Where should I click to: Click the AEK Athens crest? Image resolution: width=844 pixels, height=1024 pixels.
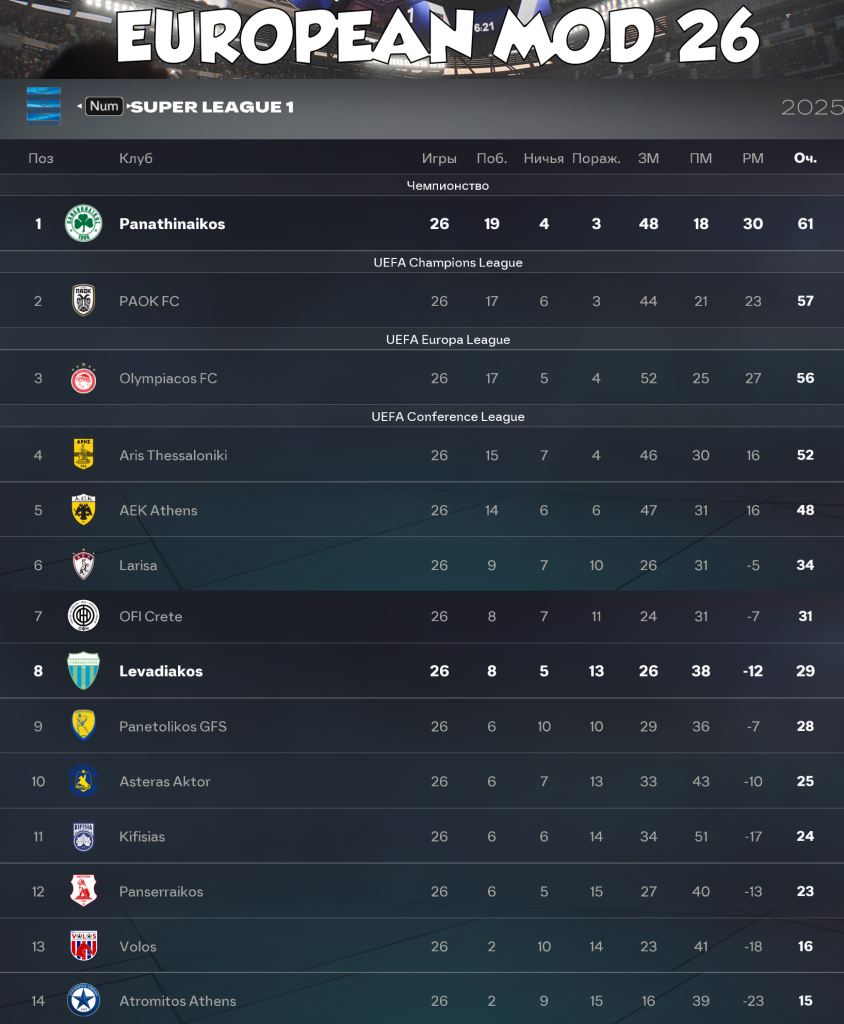[83, 510]
